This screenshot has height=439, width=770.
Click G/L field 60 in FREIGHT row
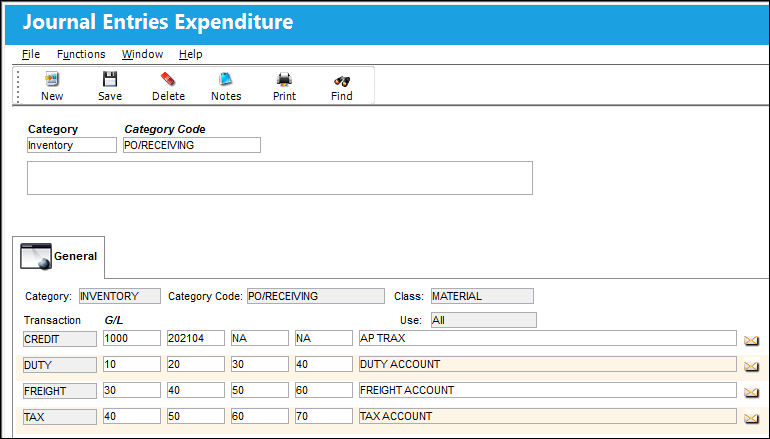324,390
